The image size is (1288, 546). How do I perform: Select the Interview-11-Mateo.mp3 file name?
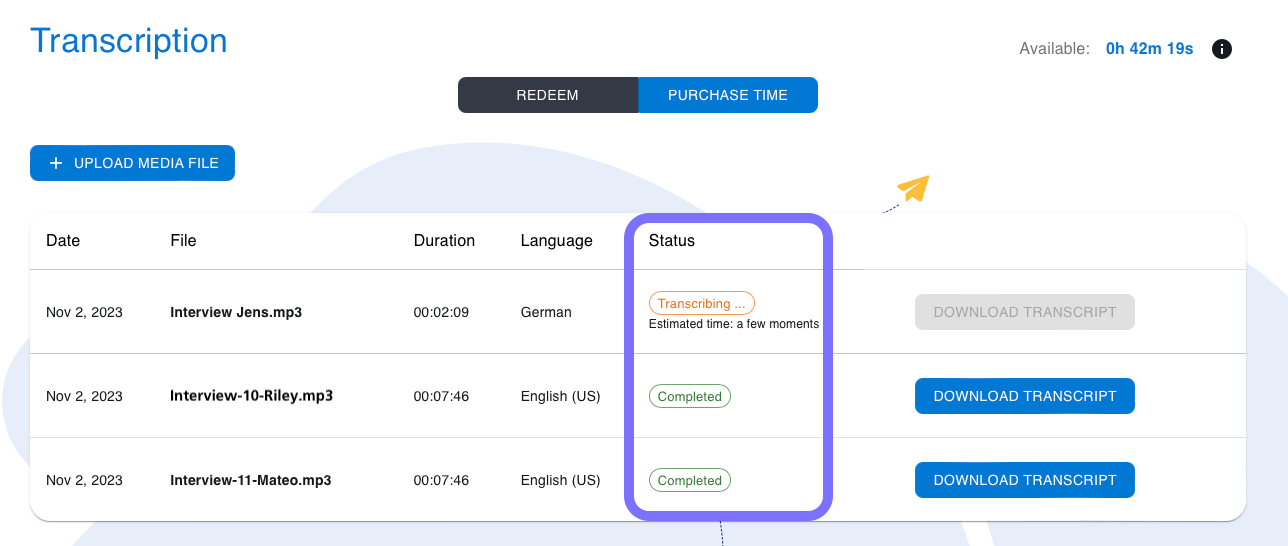click(251, 480)
